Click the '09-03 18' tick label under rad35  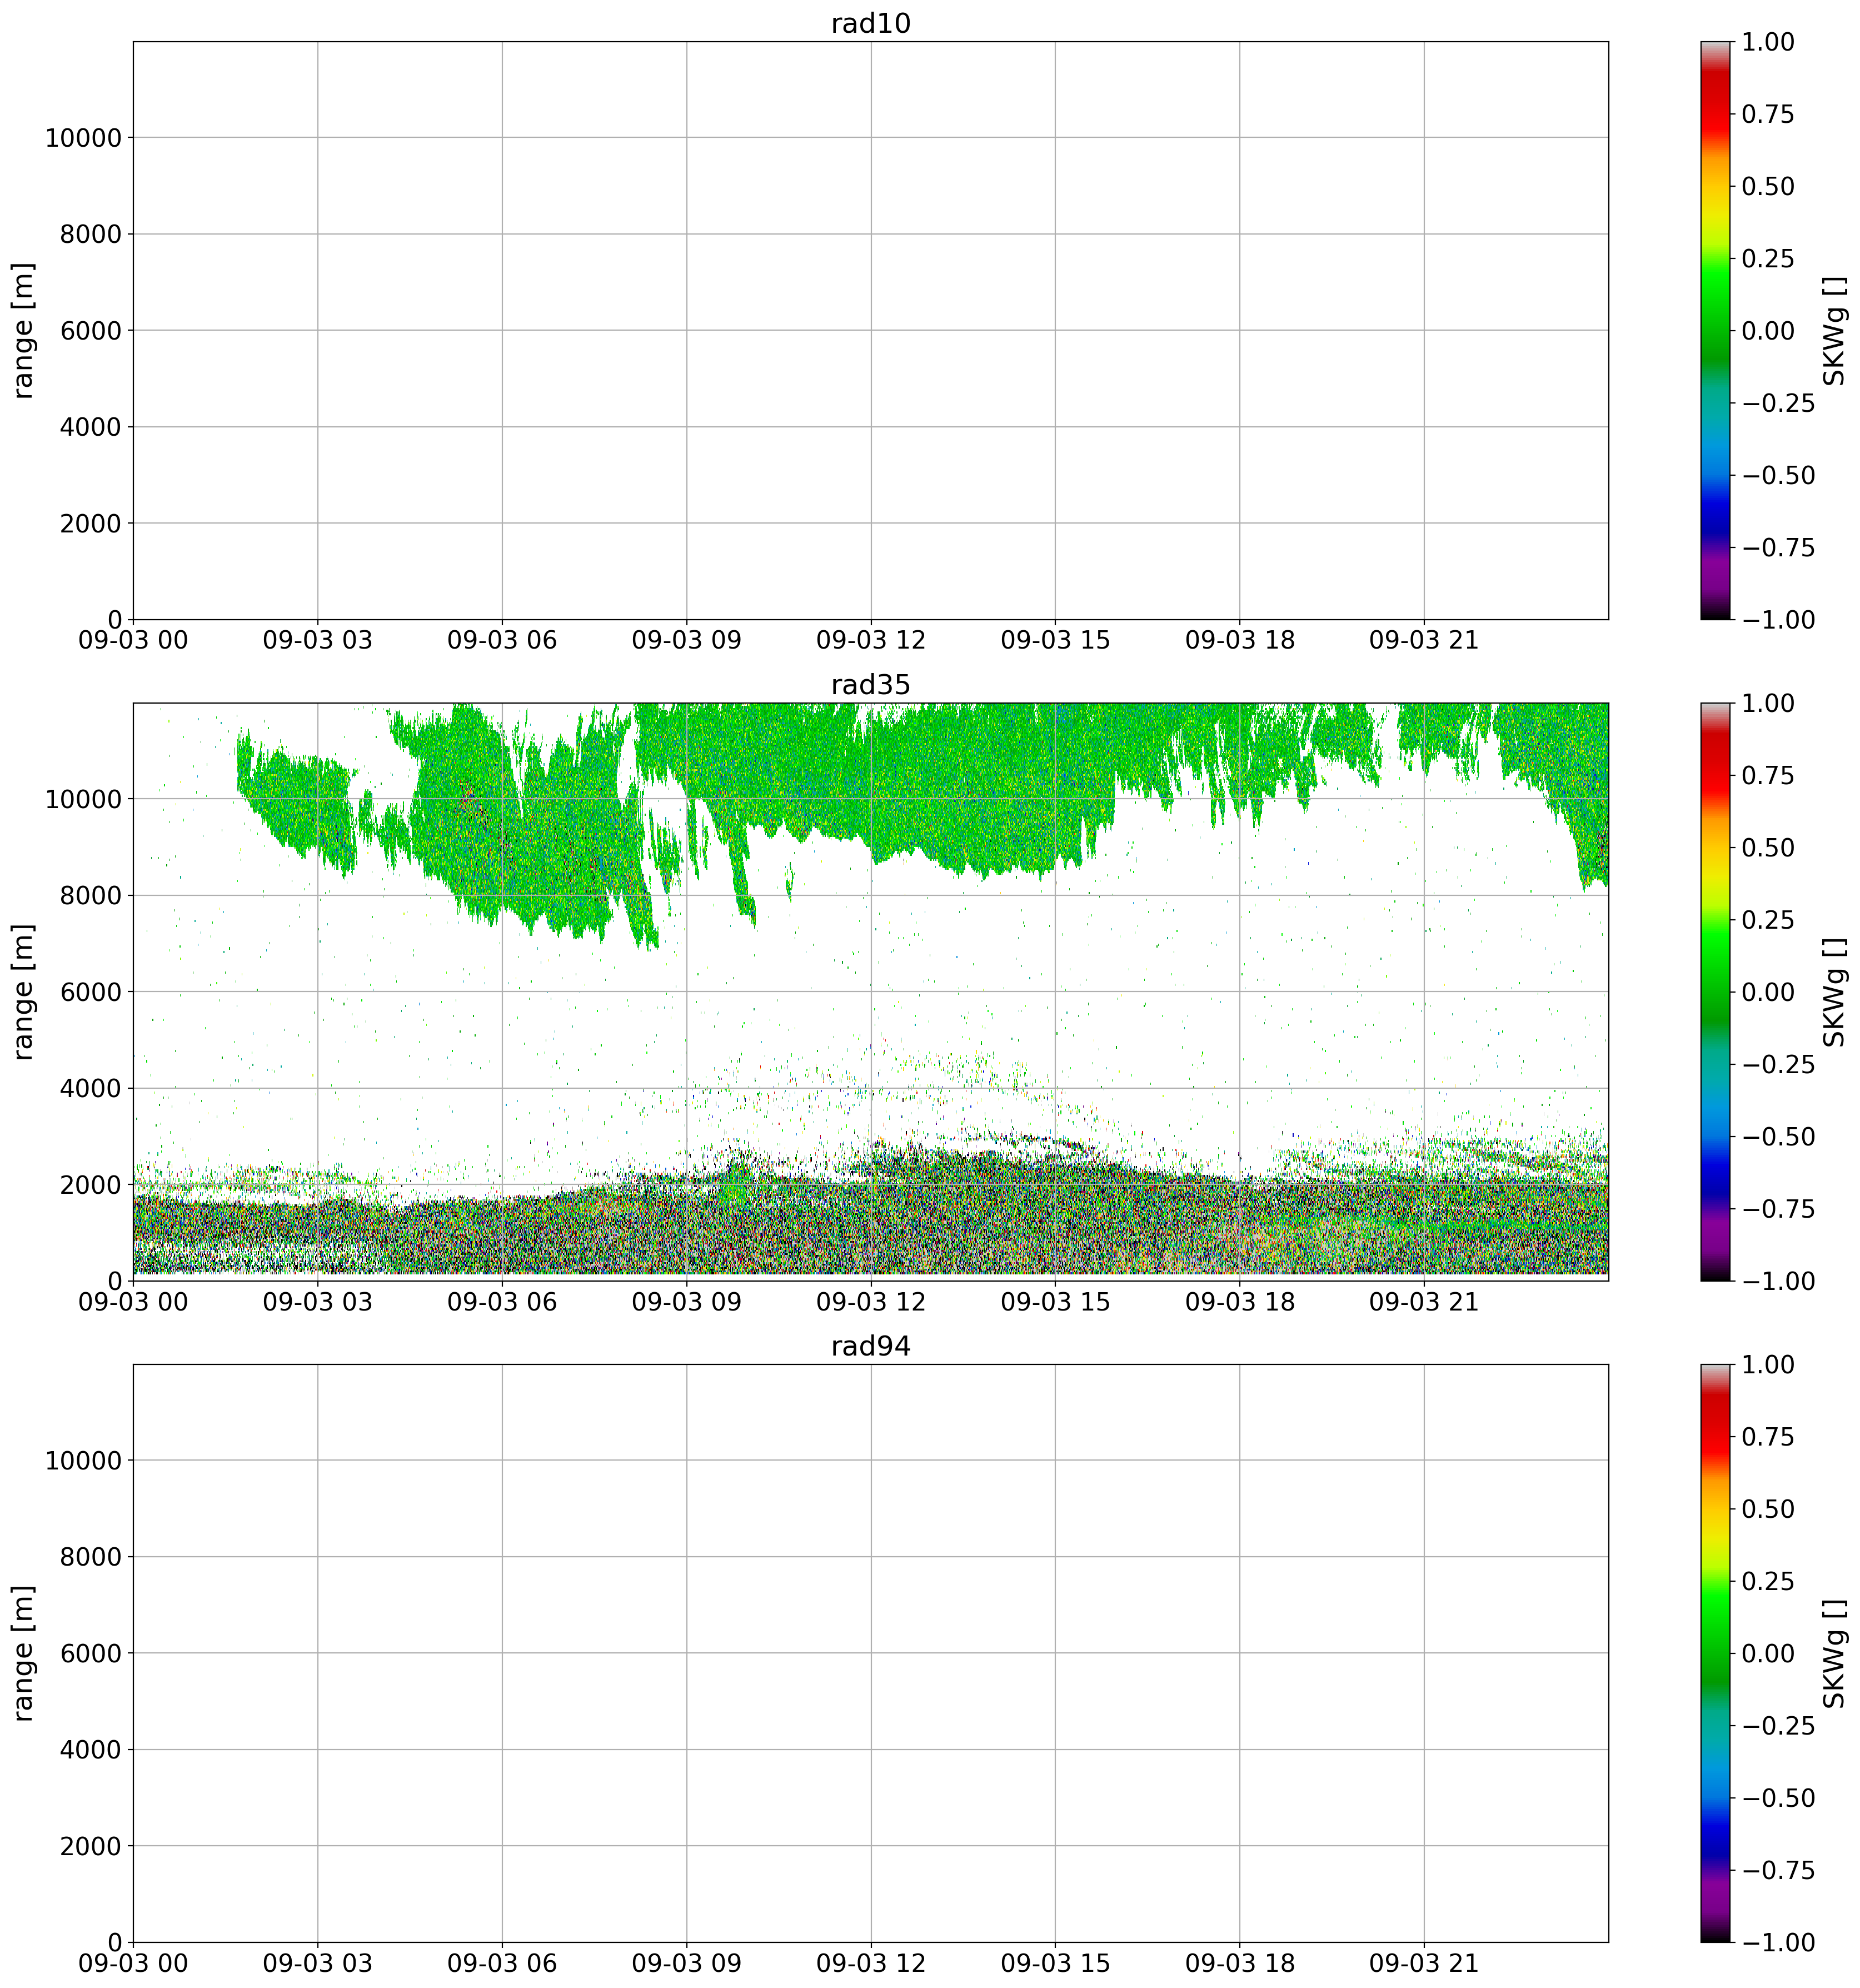[x=1239, y=1303]
